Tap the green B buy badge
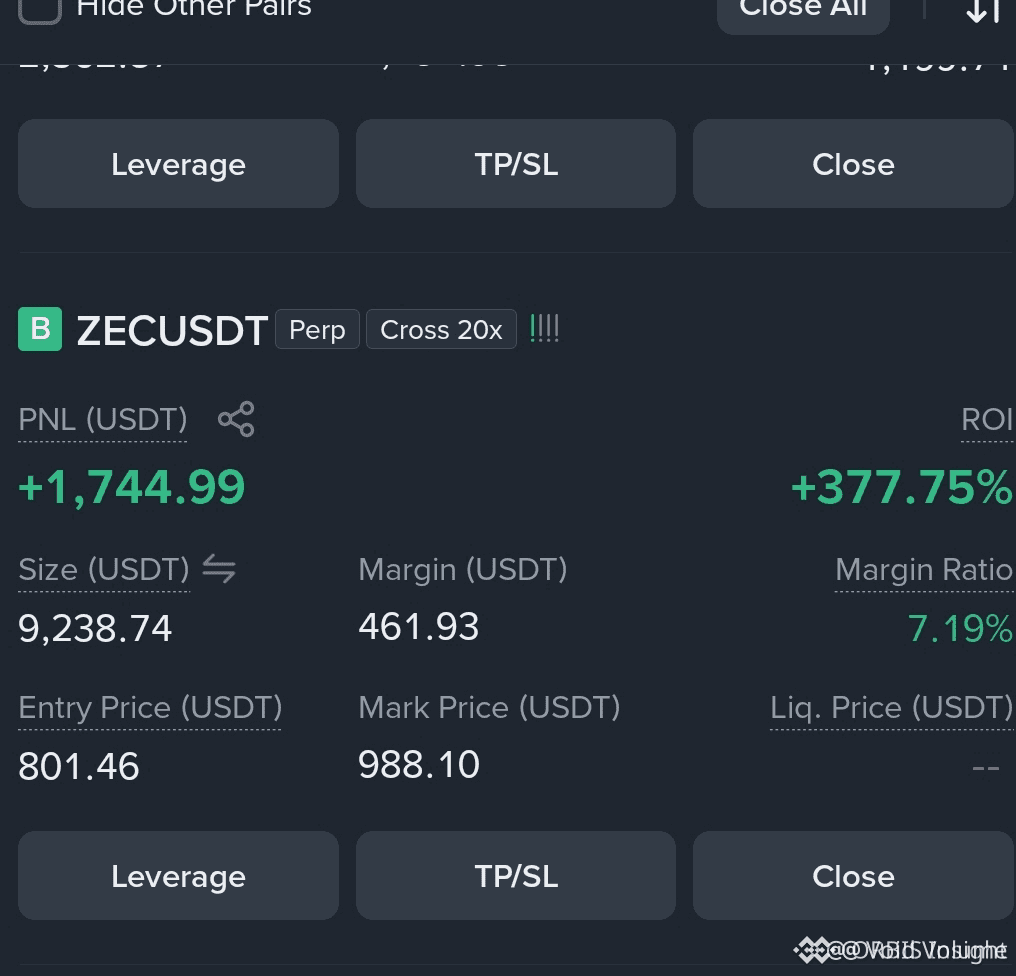The height and width of the screenshot is (976, 1016). 40,329
